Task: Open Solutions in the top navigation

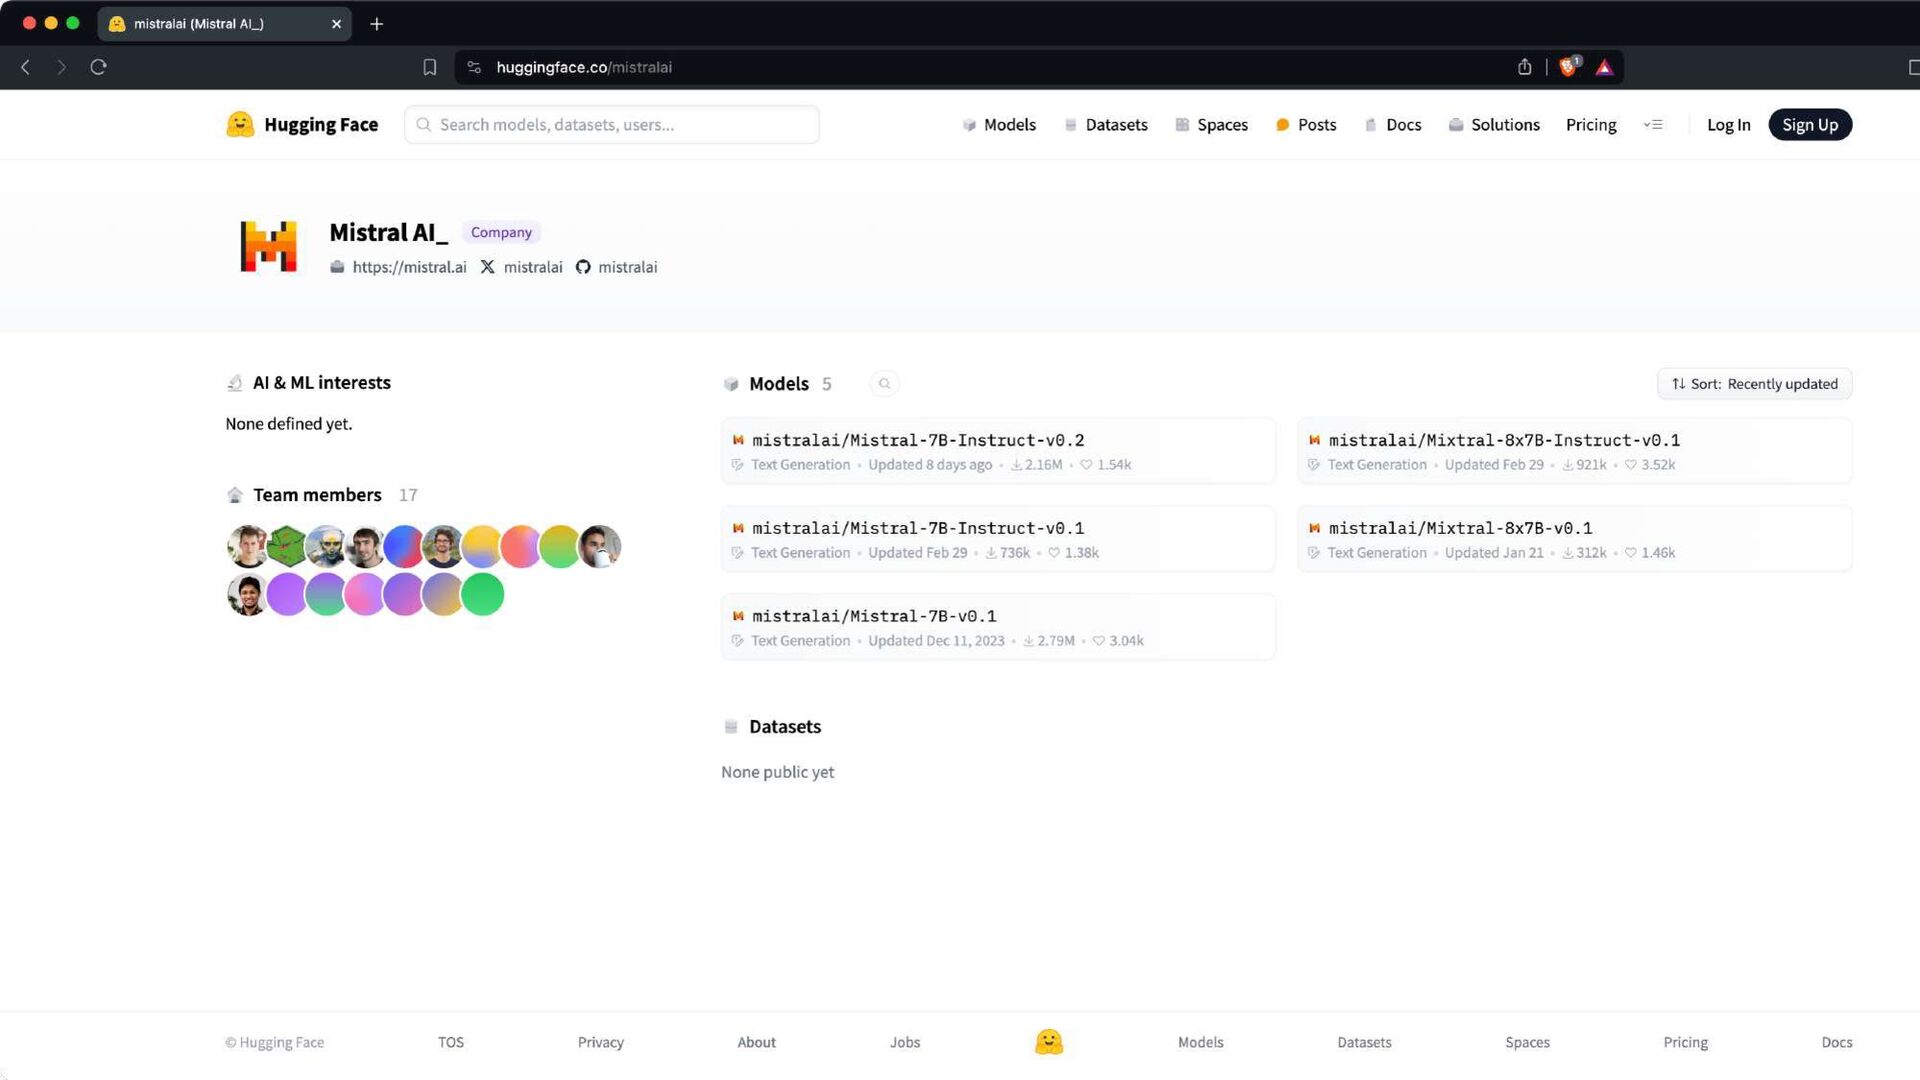Action: tap(1494, 125)
